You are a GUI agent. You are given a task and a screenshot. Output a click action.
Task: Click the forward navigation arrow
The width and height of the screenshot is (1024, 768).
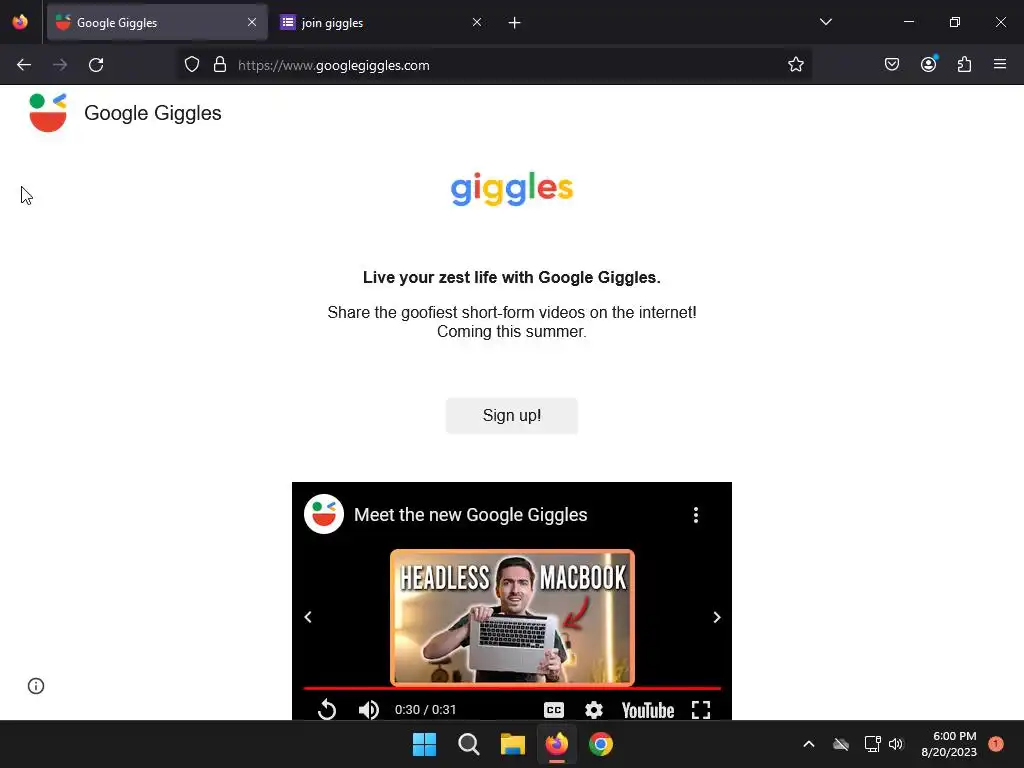point(60,65)
